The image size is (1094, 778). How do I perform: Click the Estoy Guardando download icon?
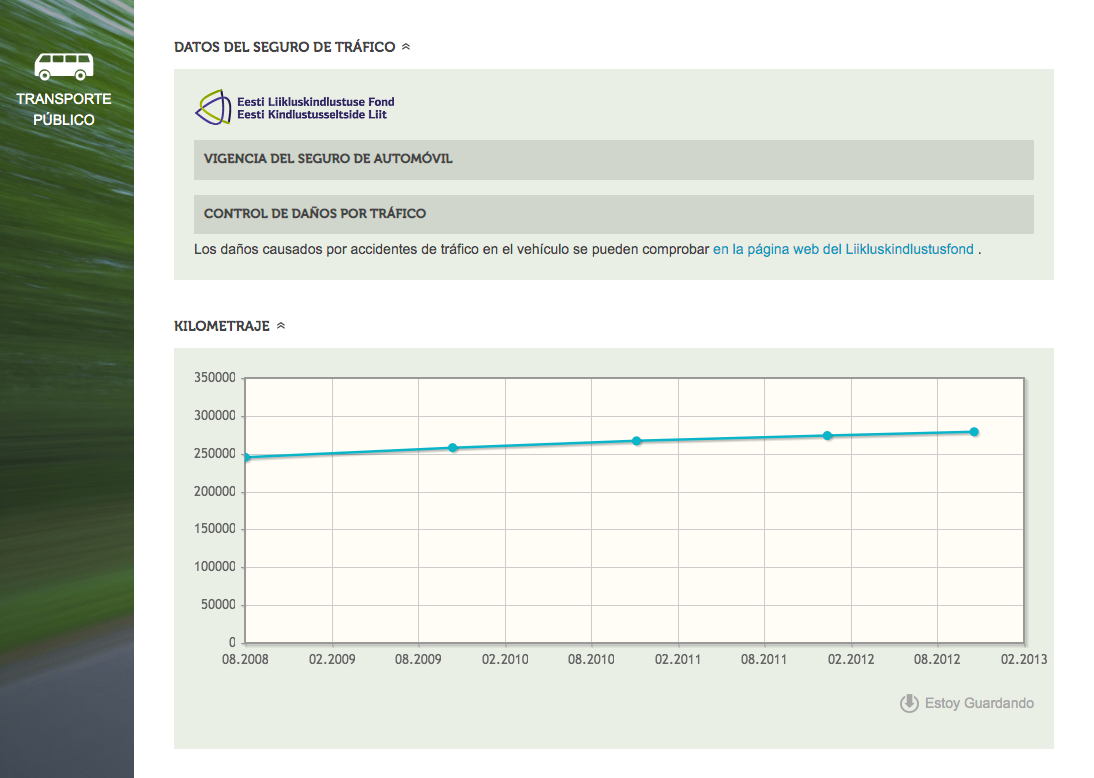pyautogui.click(x=909, y=703)
